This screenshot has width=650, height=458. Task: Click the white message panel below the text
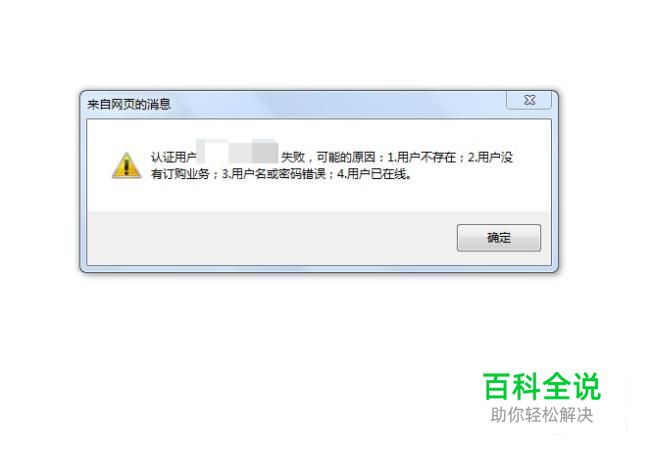319,196
